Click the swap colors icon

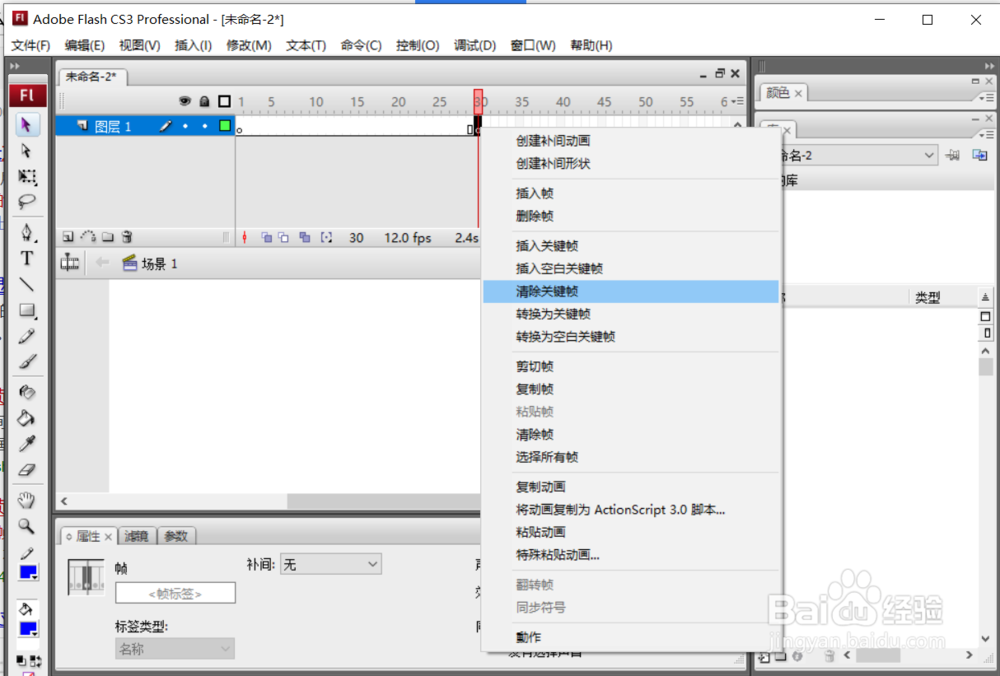36,661
